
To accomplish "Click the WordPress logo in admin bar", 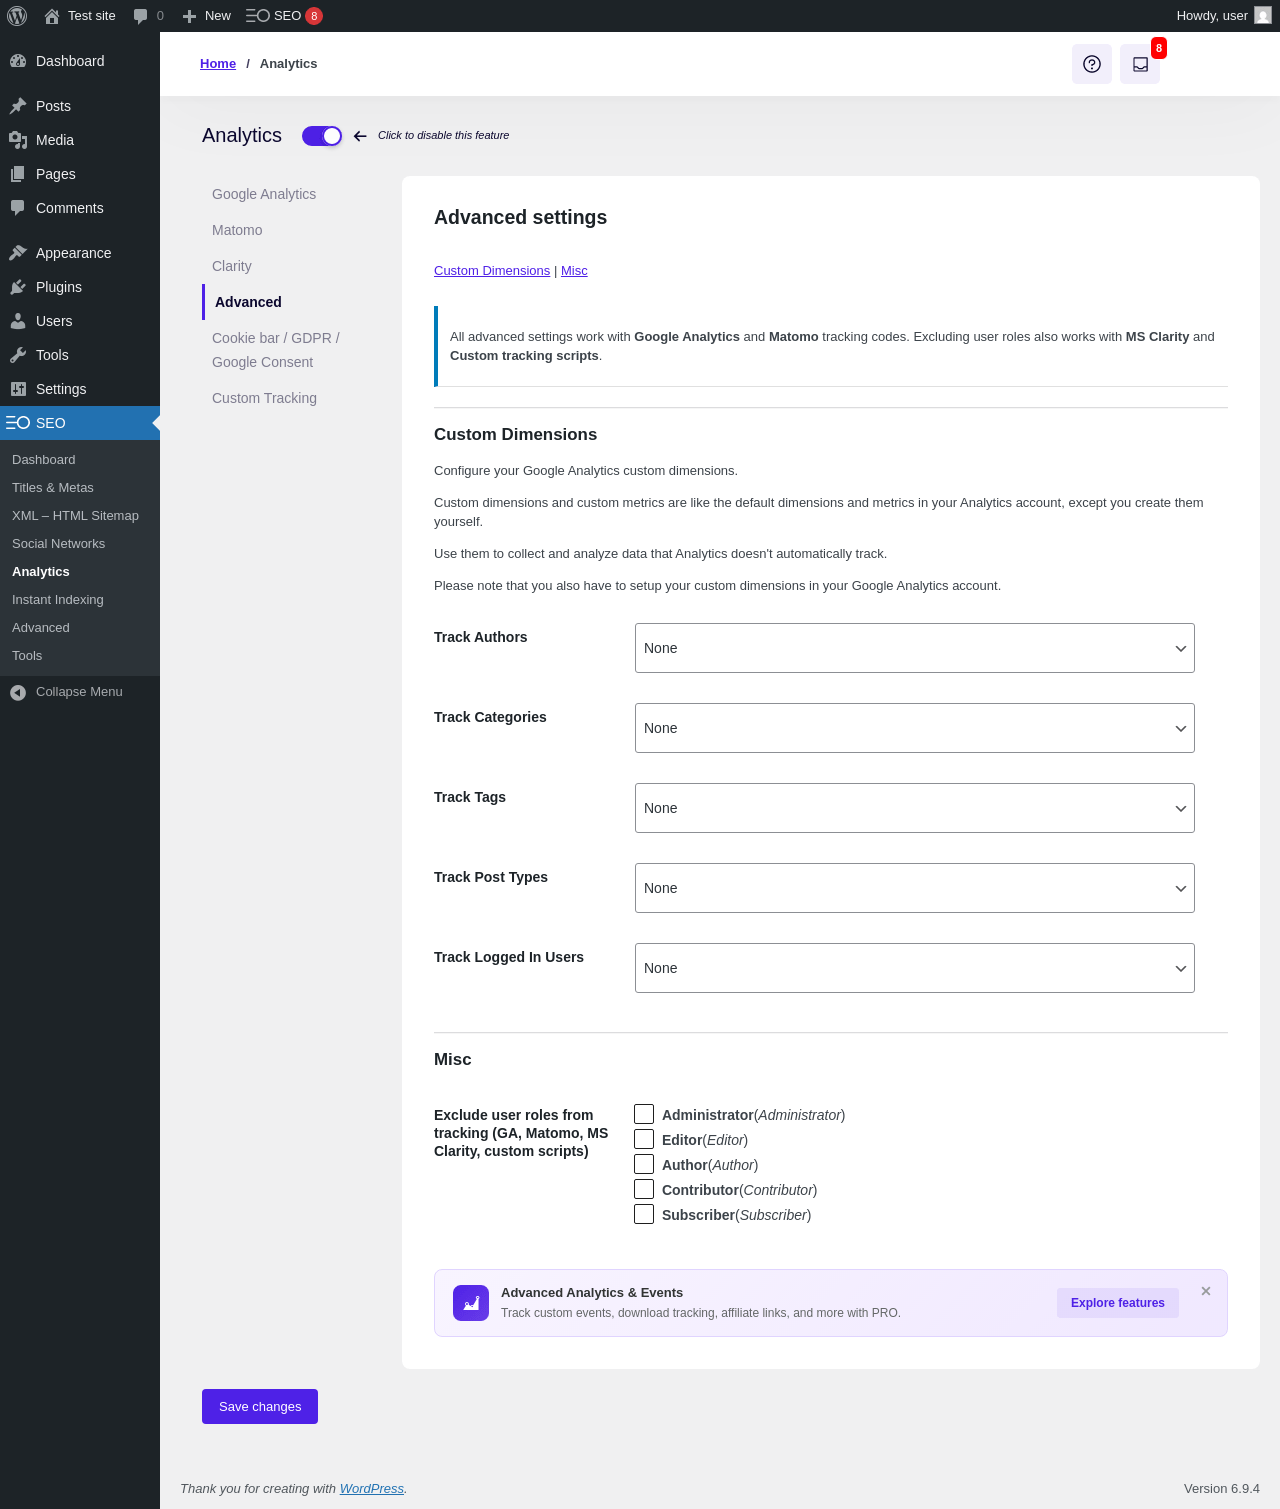I will coord(17,16).
